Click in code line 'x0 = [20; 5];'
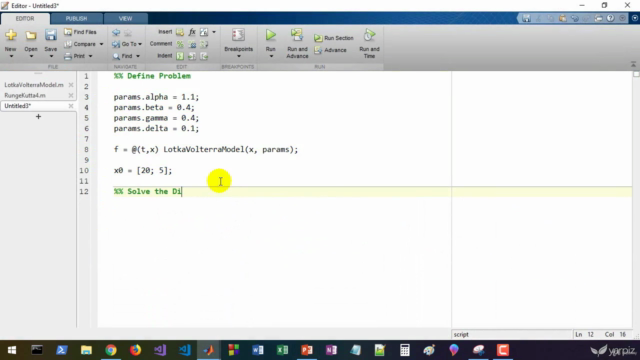 [143, 170]
